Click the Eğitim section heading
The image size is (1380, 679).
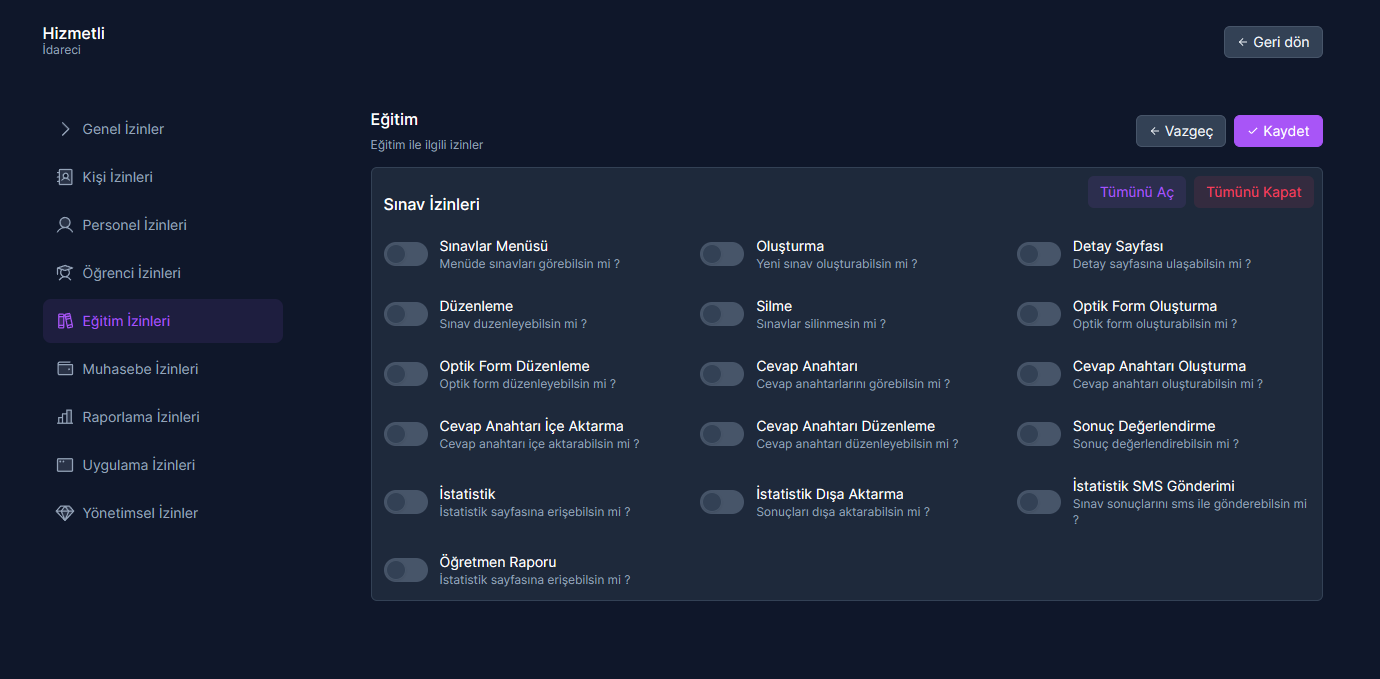coord(394,120)
